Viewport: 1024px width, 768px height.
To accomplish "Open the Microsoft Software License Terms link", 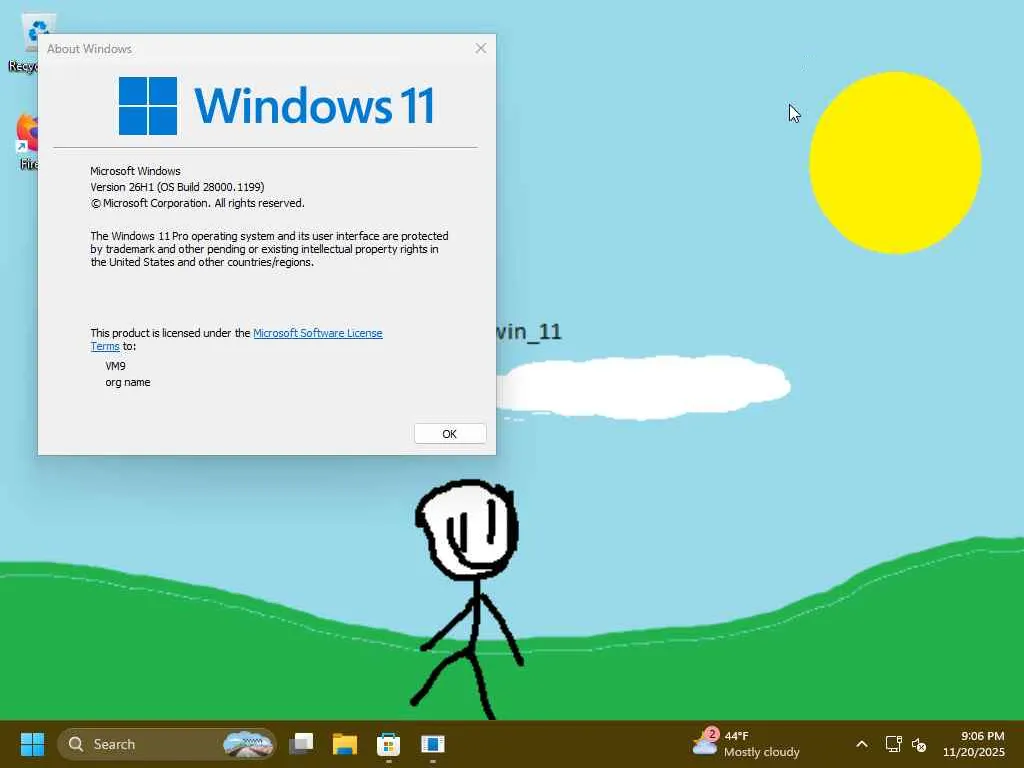I will pos(317,333).
